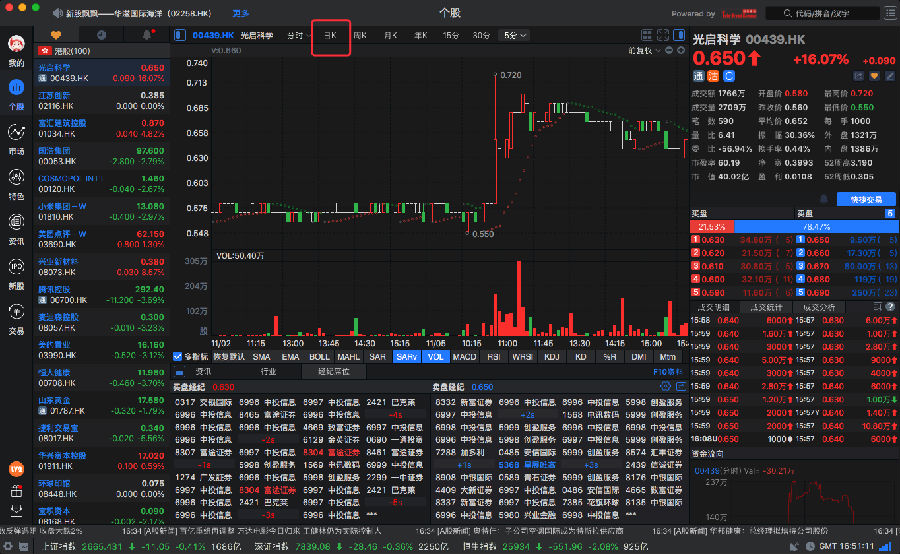Open the 前复权 adjustment dropdown
The image size is (900, 554).
644,51
